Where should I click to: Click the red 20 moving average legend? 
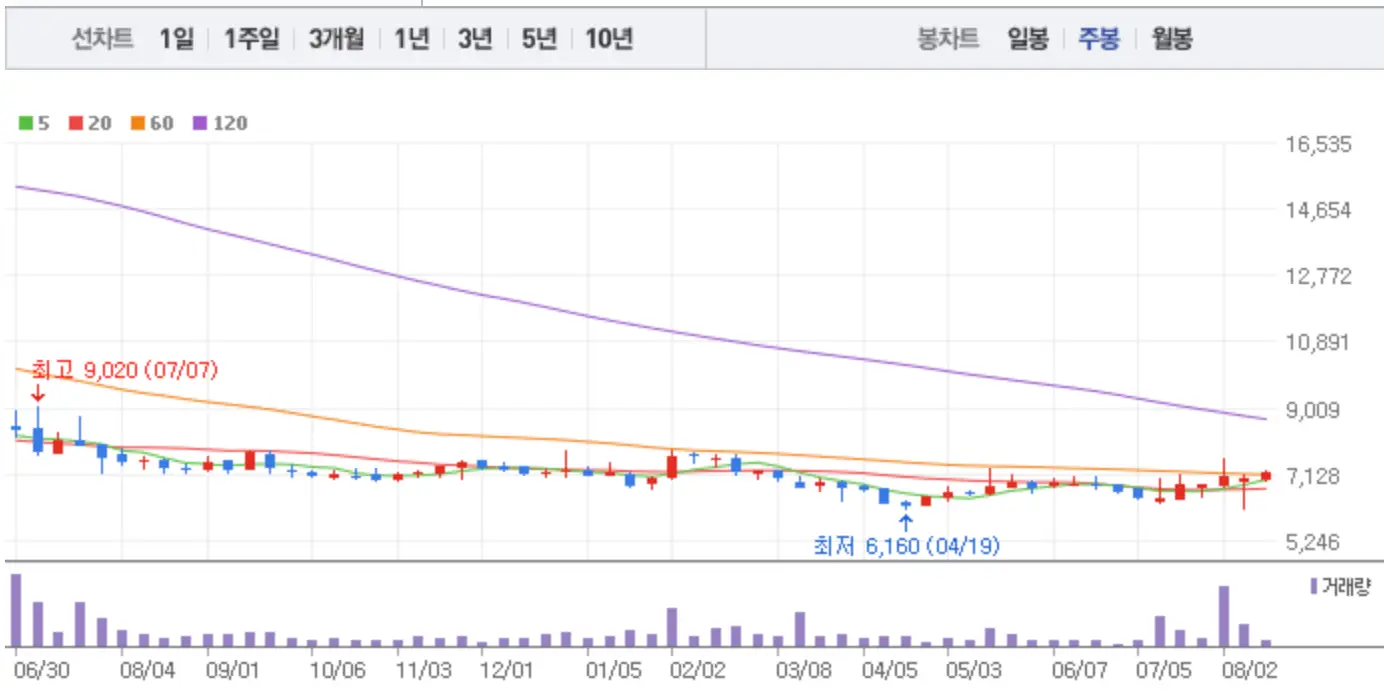click(89, 123)
